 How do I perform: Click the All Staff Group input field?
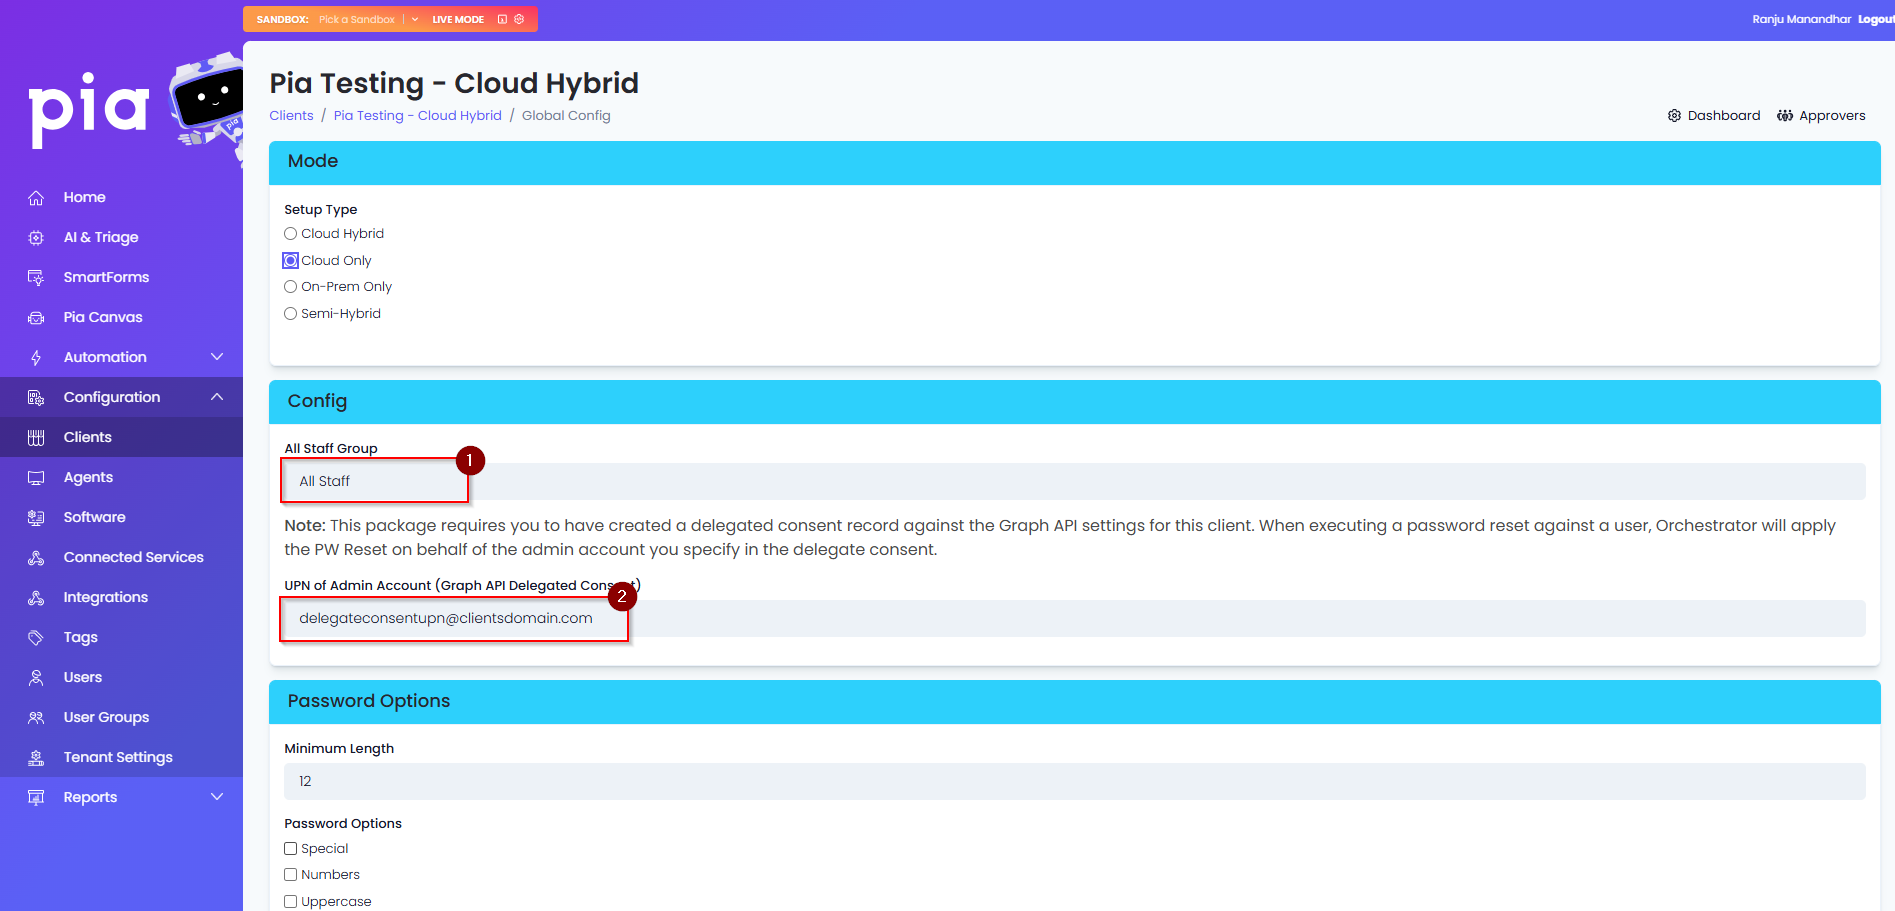(1075, 481)
